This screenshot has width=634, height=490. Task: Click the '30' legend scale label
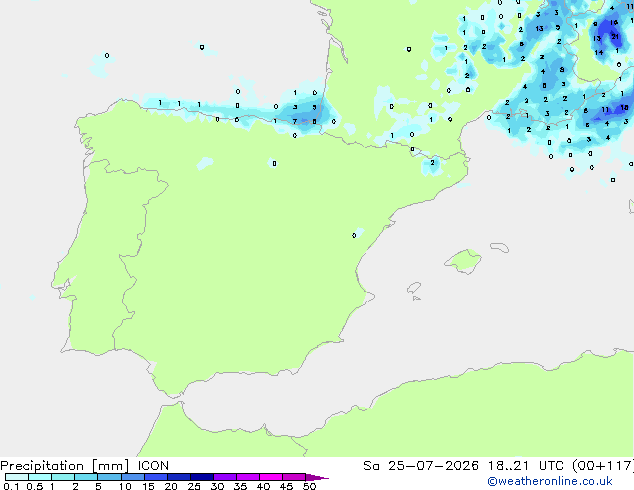(217, 486)
